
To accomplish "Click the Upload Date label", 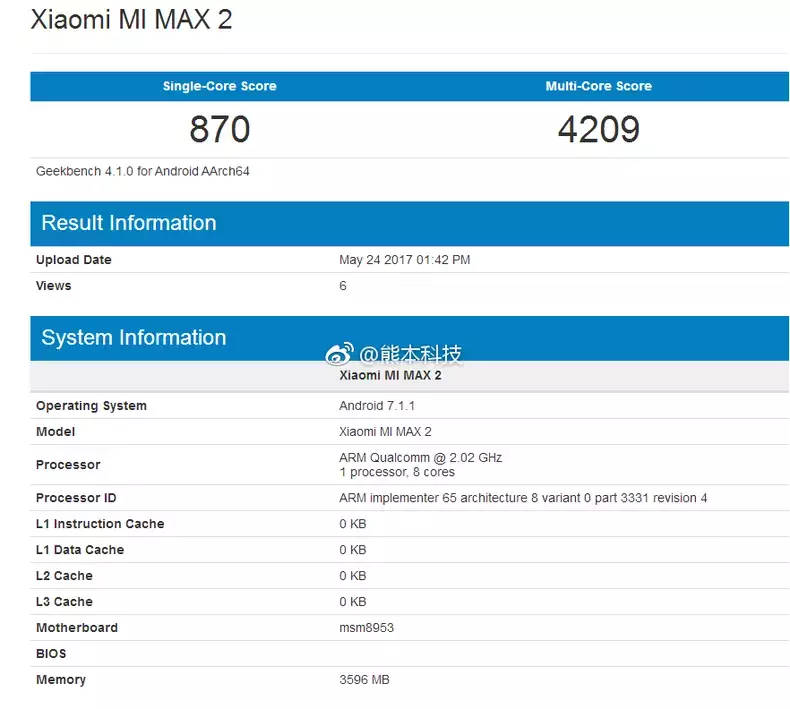I will coord(74,260).
